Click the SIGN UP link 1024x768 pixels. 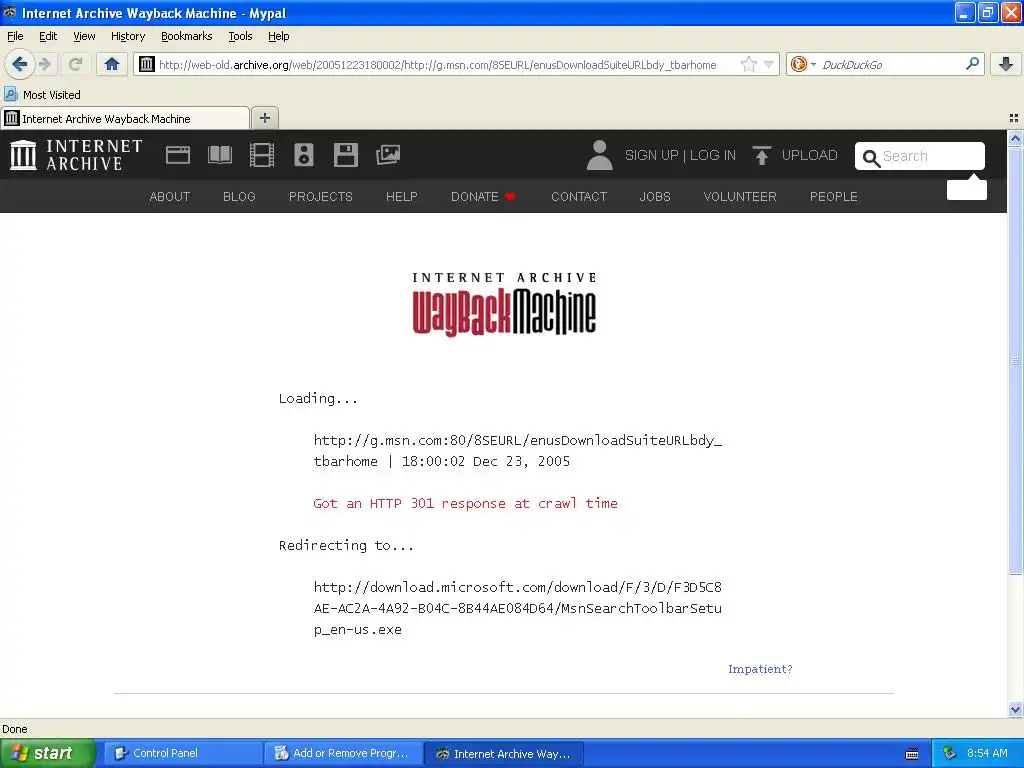pyautogui.click(x=651, y=155)
